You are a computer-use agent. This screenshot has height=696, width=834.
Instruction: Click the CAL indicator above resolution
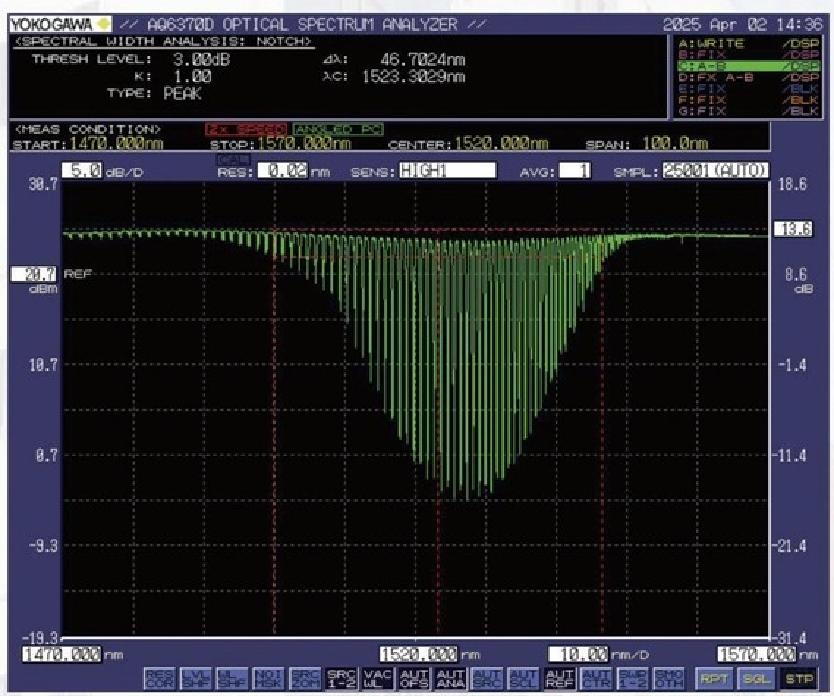[x=233, y=159]
